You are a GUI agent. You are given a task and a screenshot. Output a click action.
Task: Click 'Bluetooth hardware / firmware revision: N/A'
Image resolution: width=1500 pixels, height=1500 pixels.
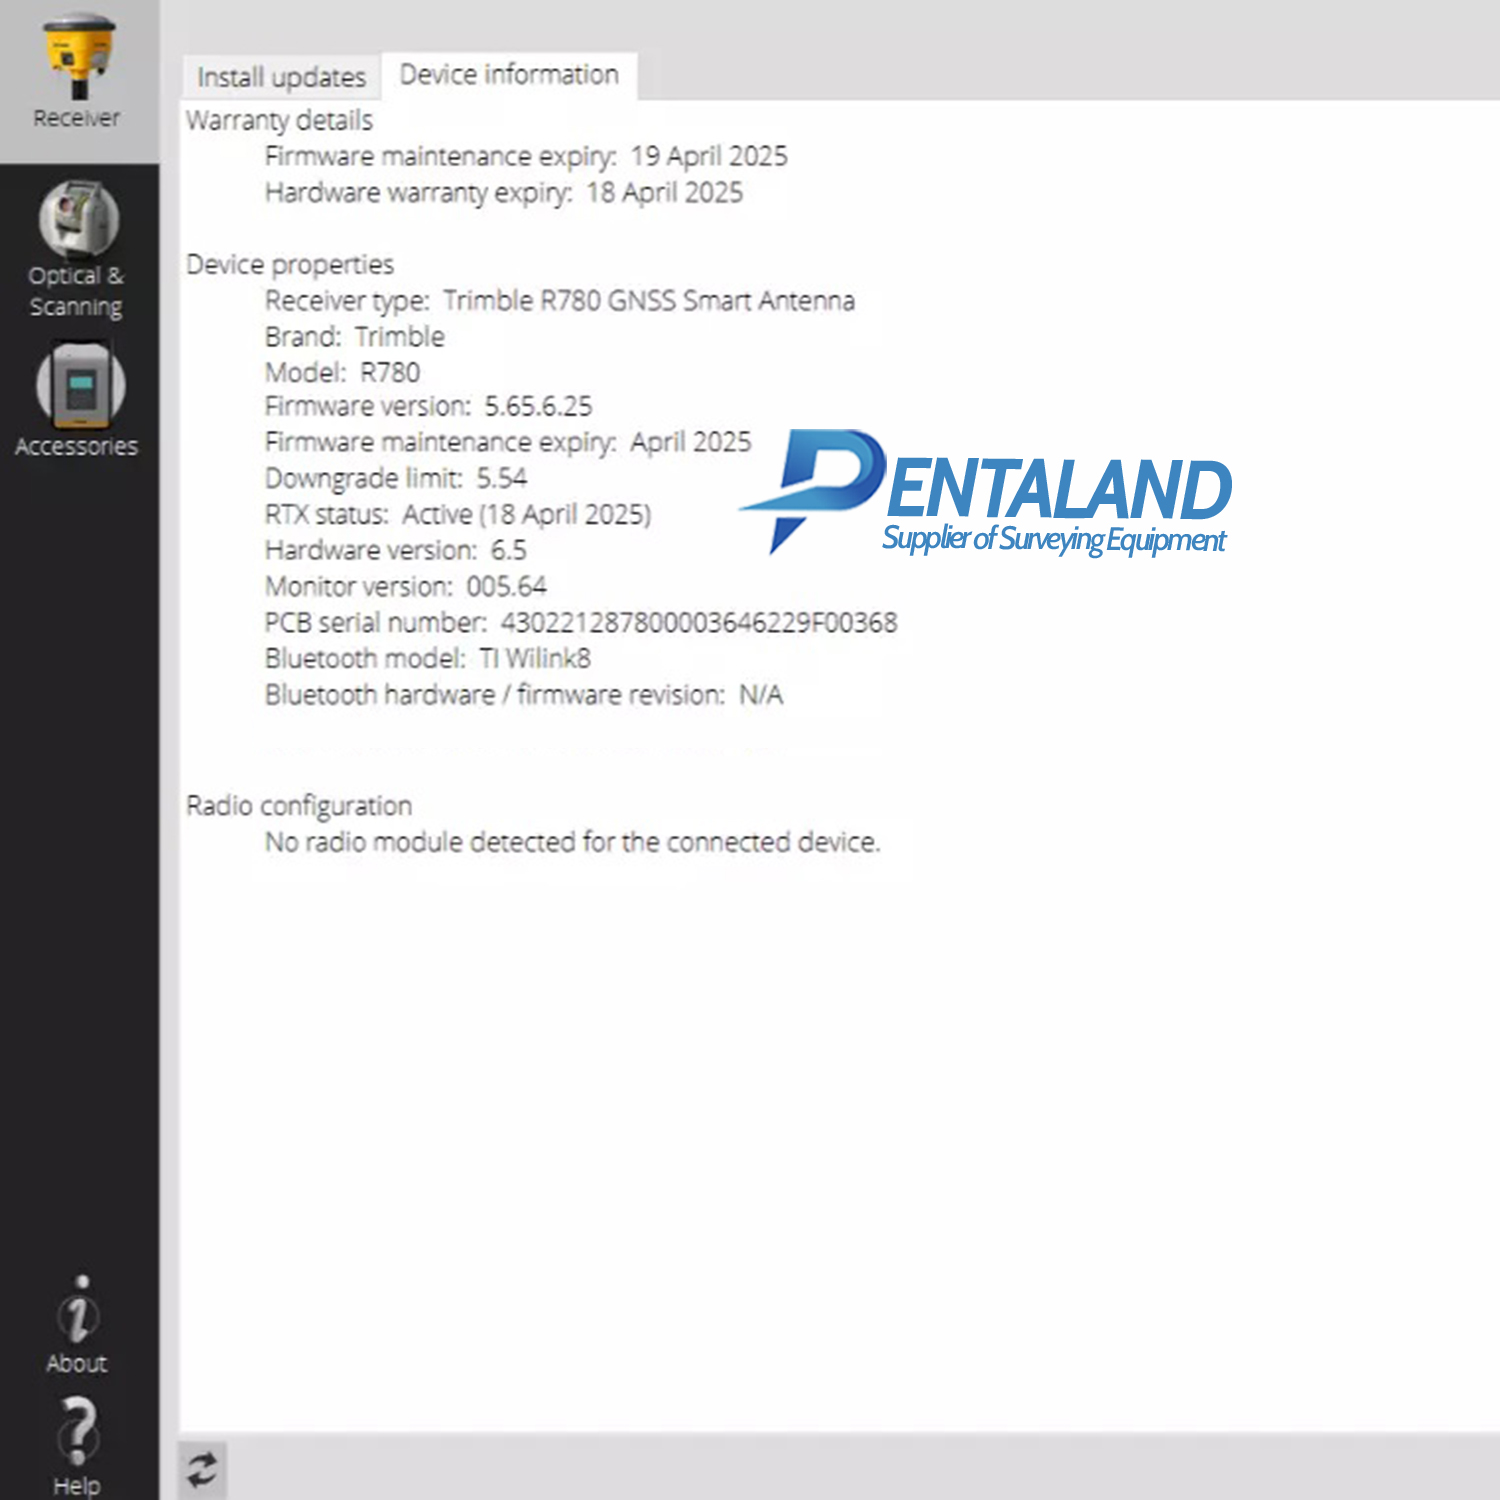tap(524, 695)
